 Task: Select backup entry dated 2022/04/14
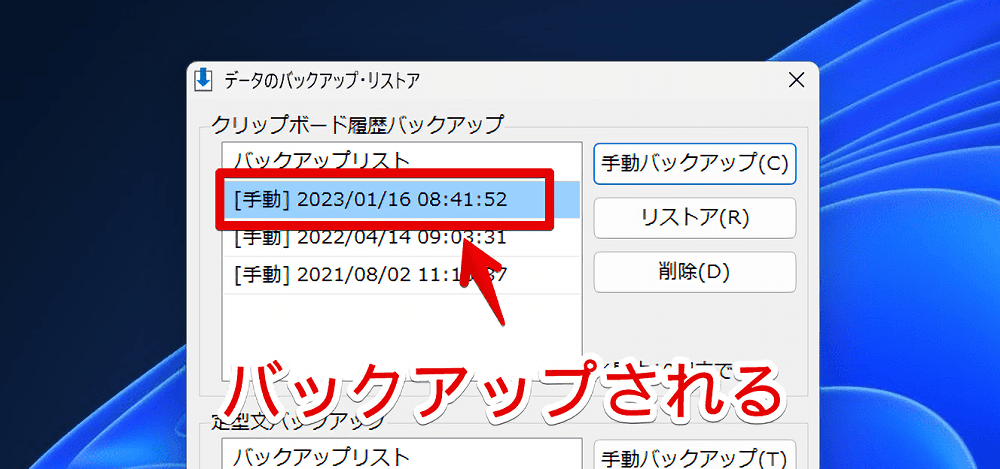401,237
